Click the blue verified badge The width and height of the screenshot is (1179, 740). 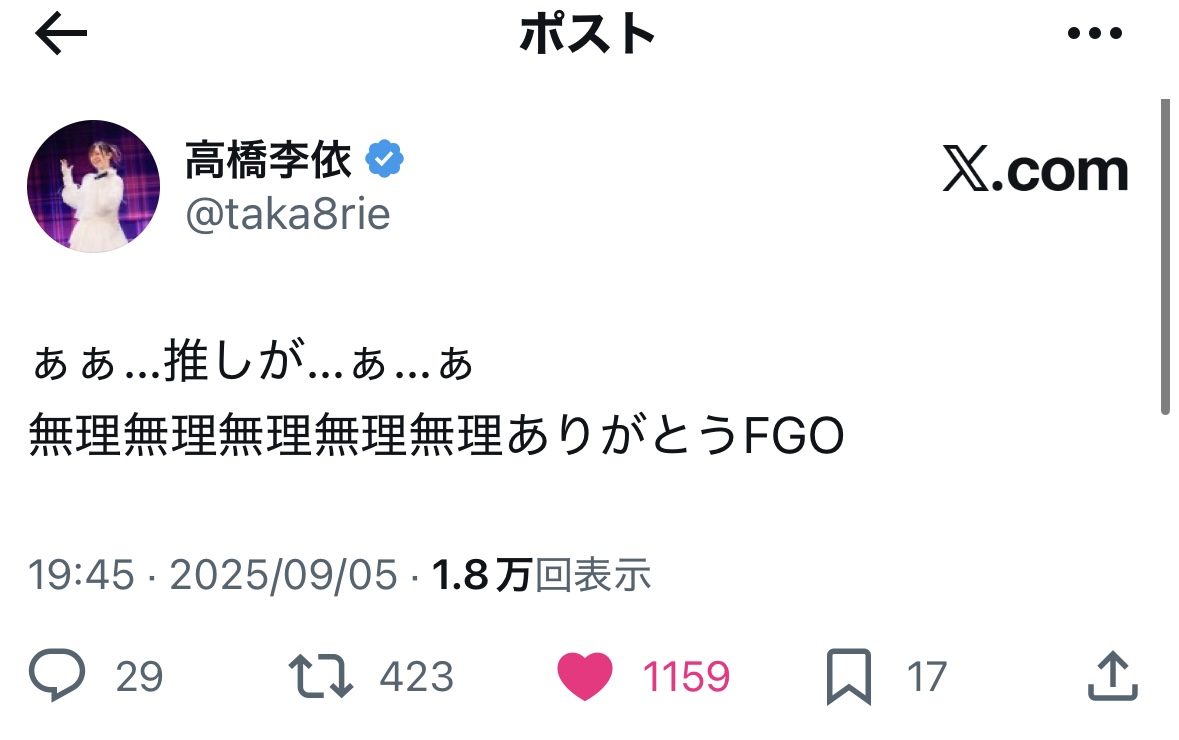pyautogui.click(x=384, y=159)
